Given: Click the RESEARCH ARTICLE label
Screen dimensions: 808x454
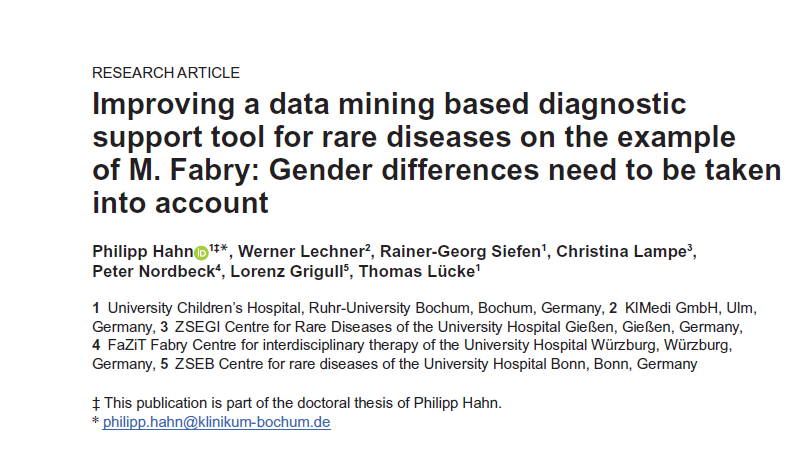Looking at the screenshot, I should click(166, 73).
